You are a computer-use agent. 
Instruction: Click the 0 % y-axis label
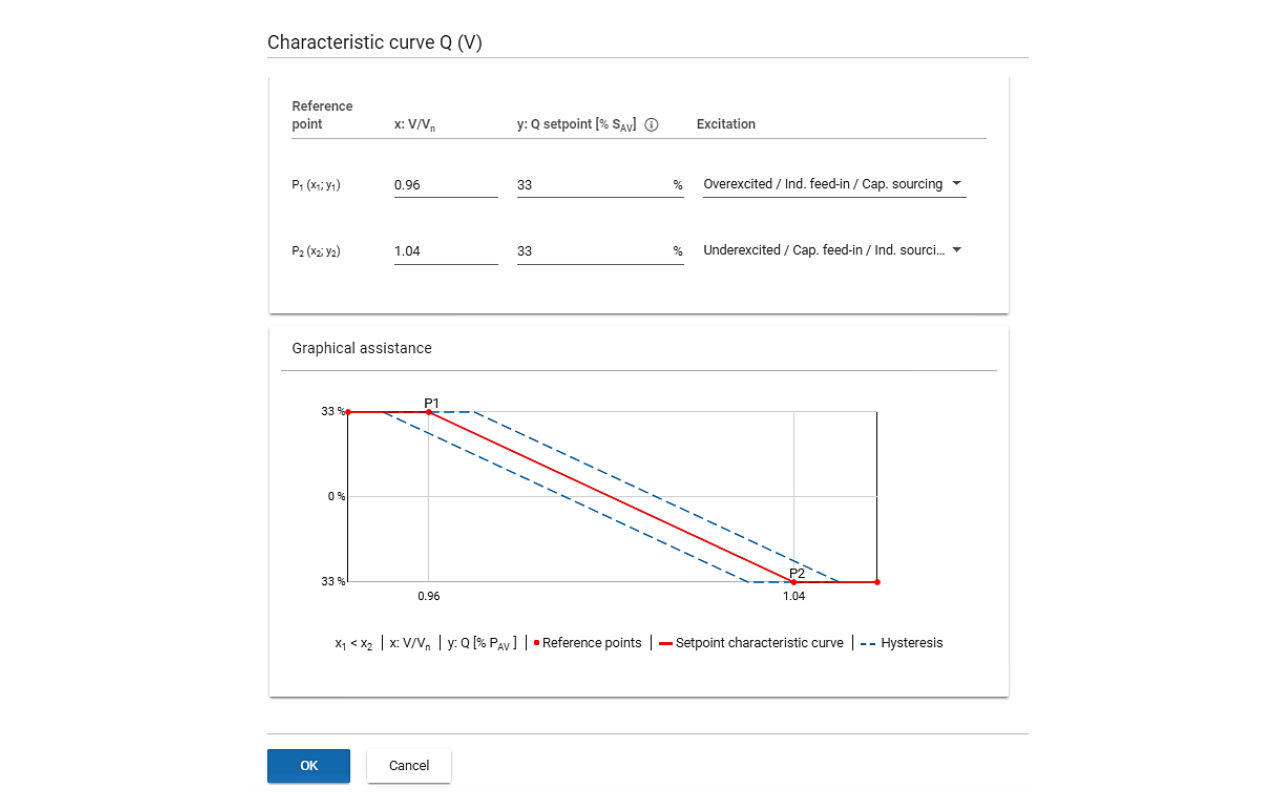[x=335, y=496]
